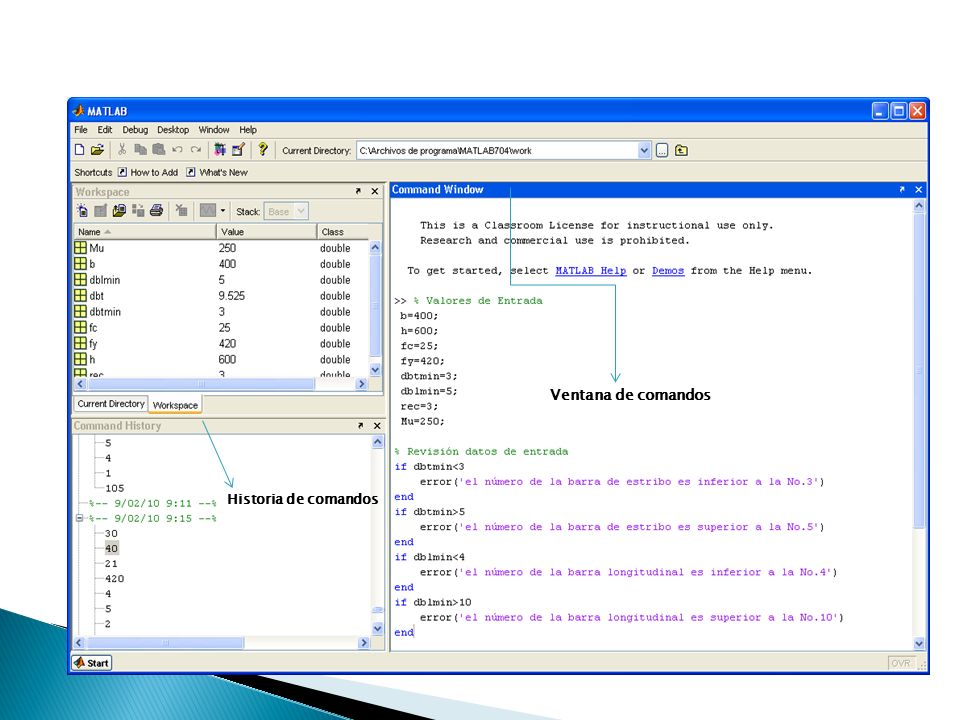Click Import Data icon in Workspace toolbar
Image resolution: width=960 pixels, height=720 pixels.
(x=119, y=211)
